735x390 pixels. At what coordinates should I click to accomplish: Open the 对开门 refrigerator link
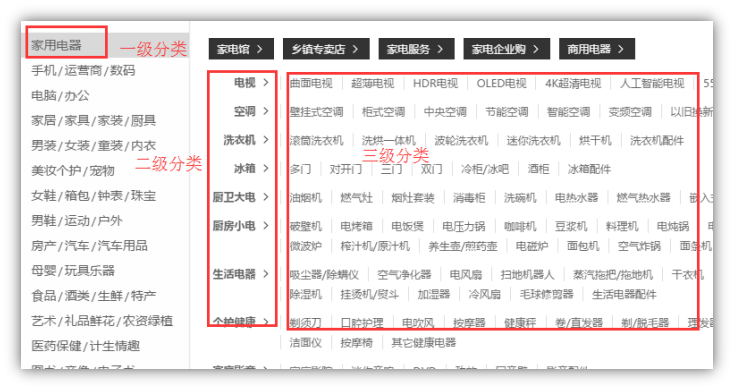point(345,169)
